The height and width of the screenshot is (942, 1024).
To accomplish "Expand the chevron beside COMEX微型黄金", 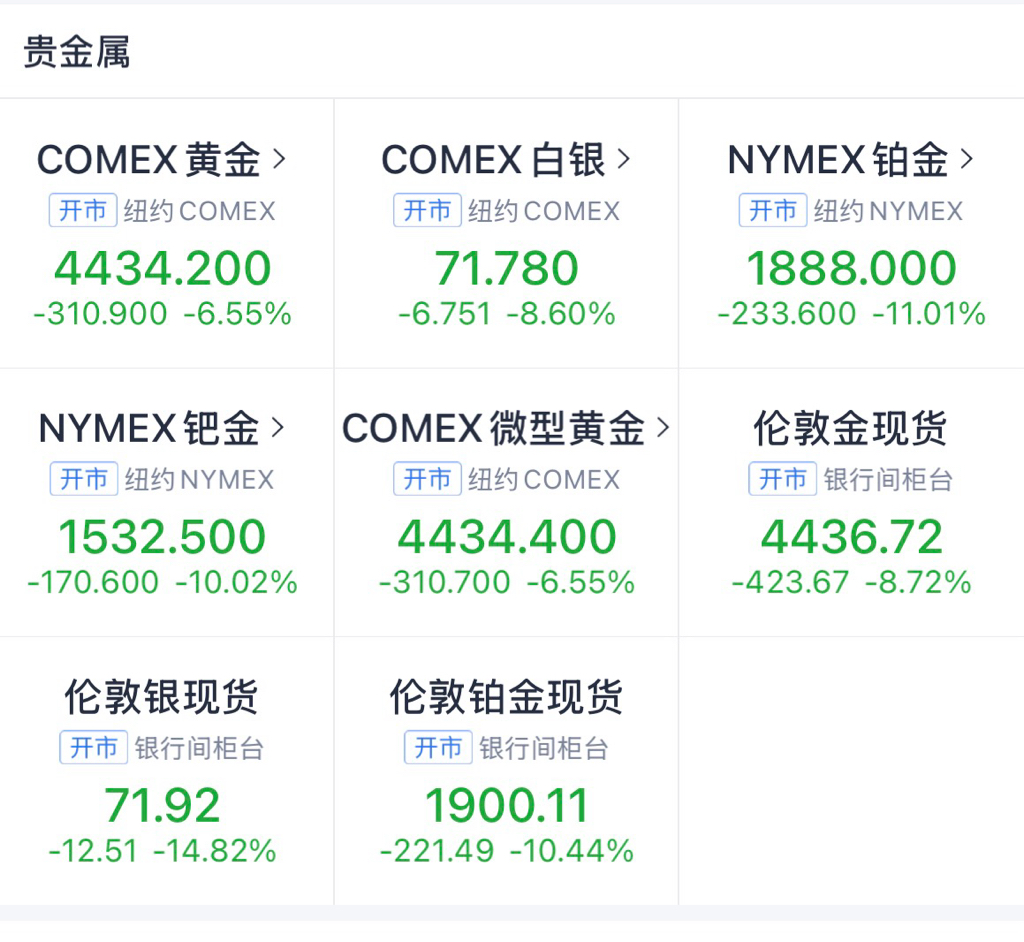I will [663, 427].
